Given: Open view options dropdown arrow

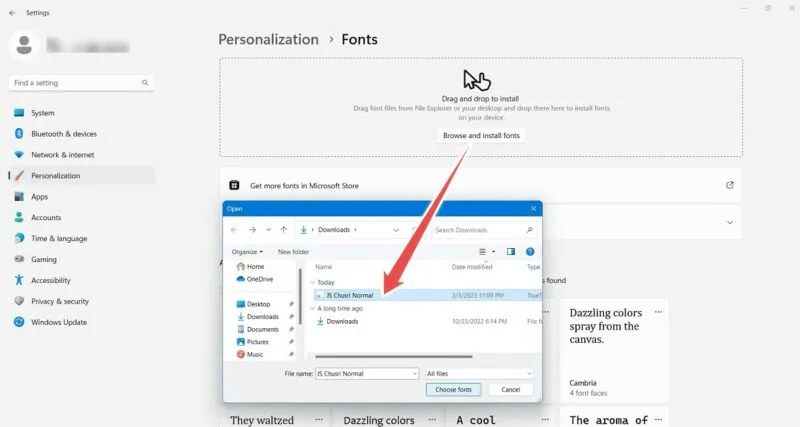Looking at the screenshot, I should (493, 252).
